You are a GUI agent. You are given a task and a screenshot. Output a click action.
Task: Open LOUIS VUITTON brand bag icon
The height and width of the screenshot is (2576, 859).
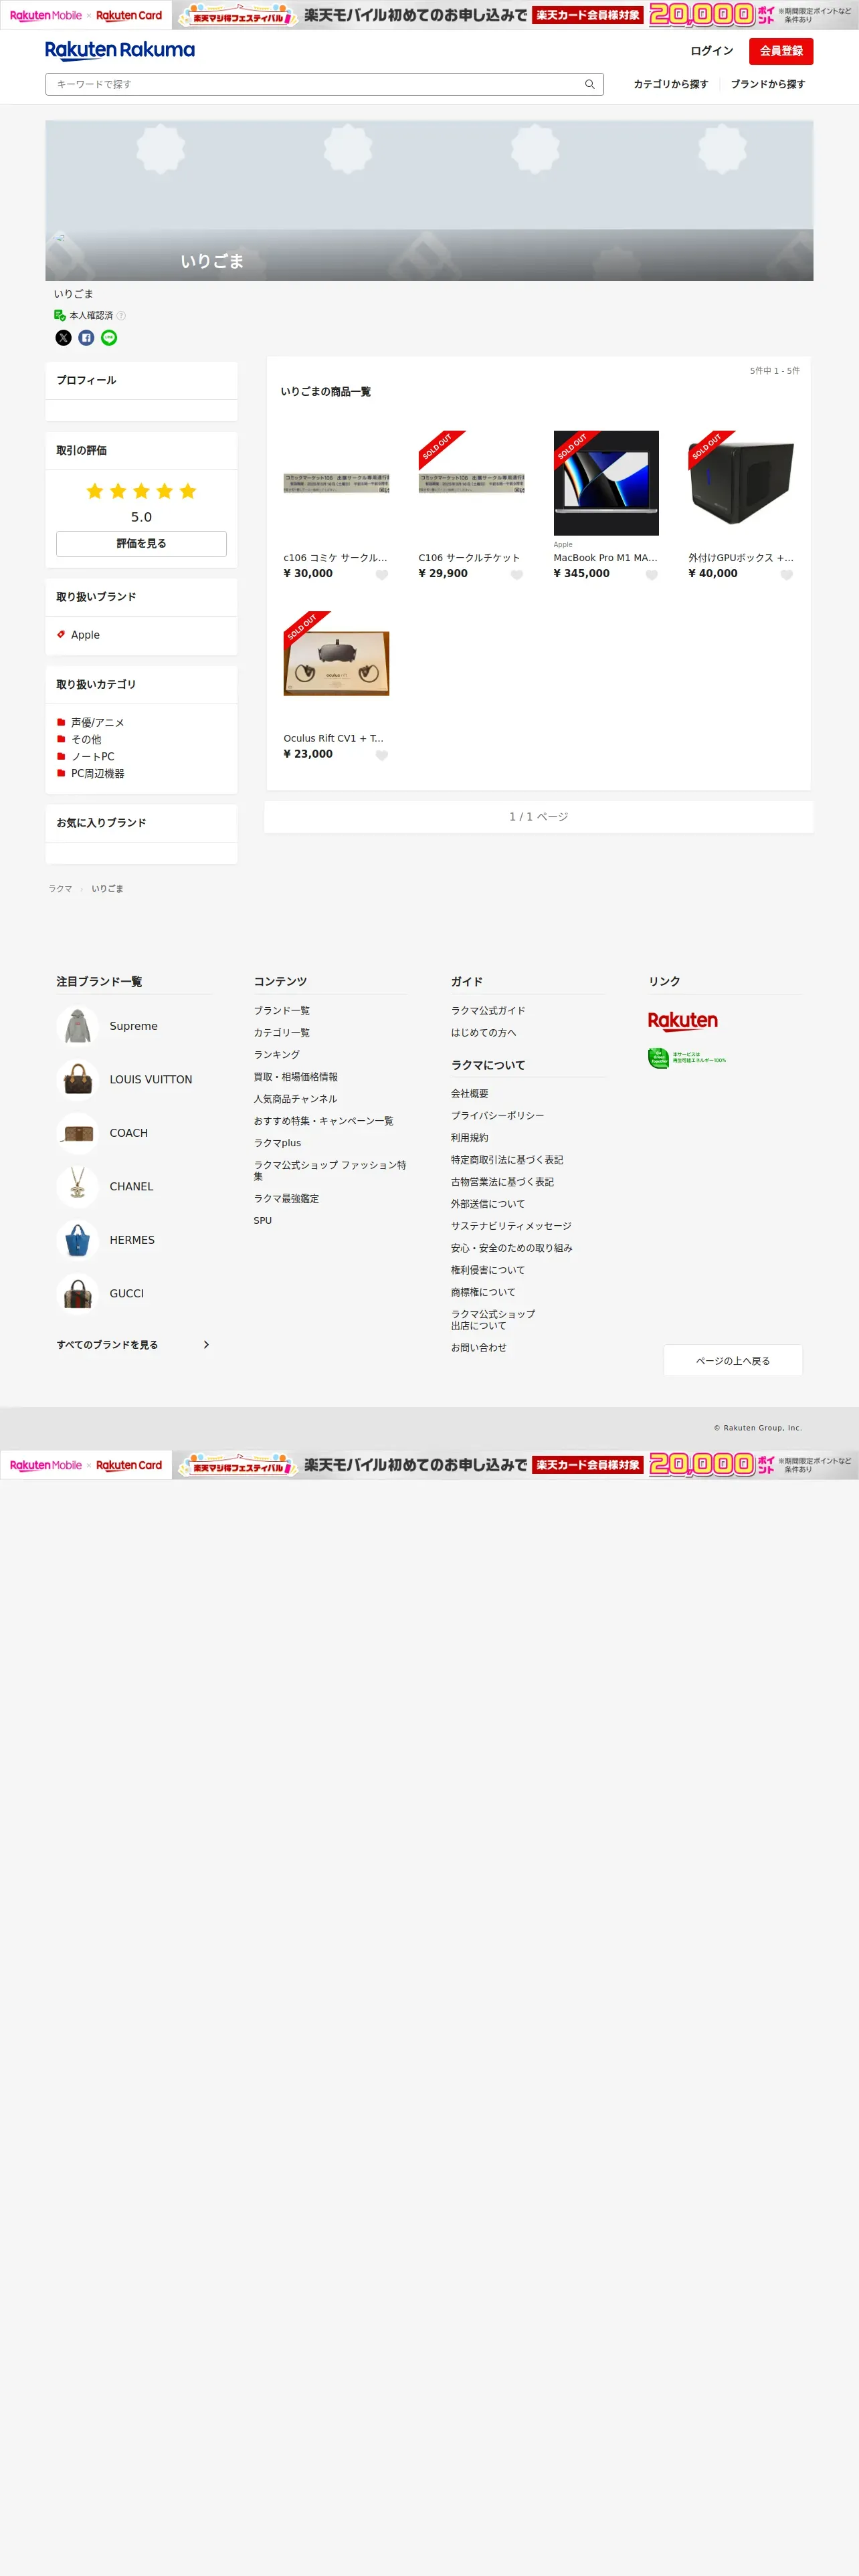77,1080
